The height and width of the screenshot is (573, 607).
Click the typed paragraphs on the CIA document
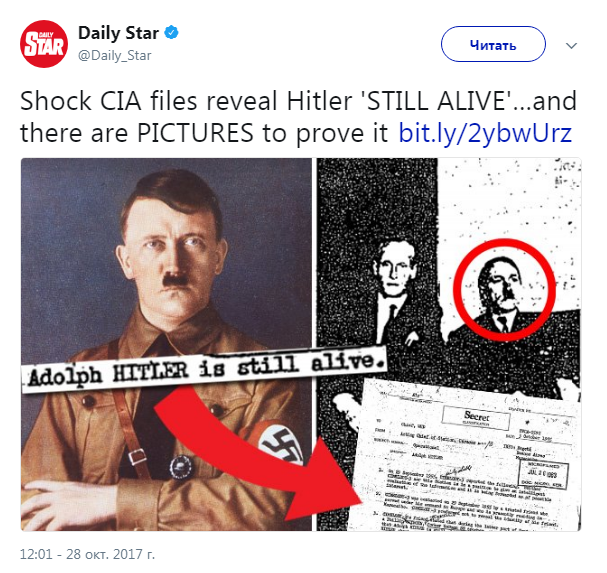468,499
